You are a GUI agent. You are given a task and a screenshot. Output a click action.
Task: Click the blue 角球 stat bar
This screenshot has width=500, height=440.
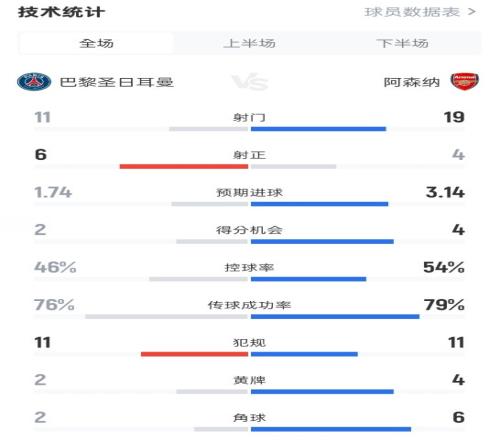[x=331, y=429]
